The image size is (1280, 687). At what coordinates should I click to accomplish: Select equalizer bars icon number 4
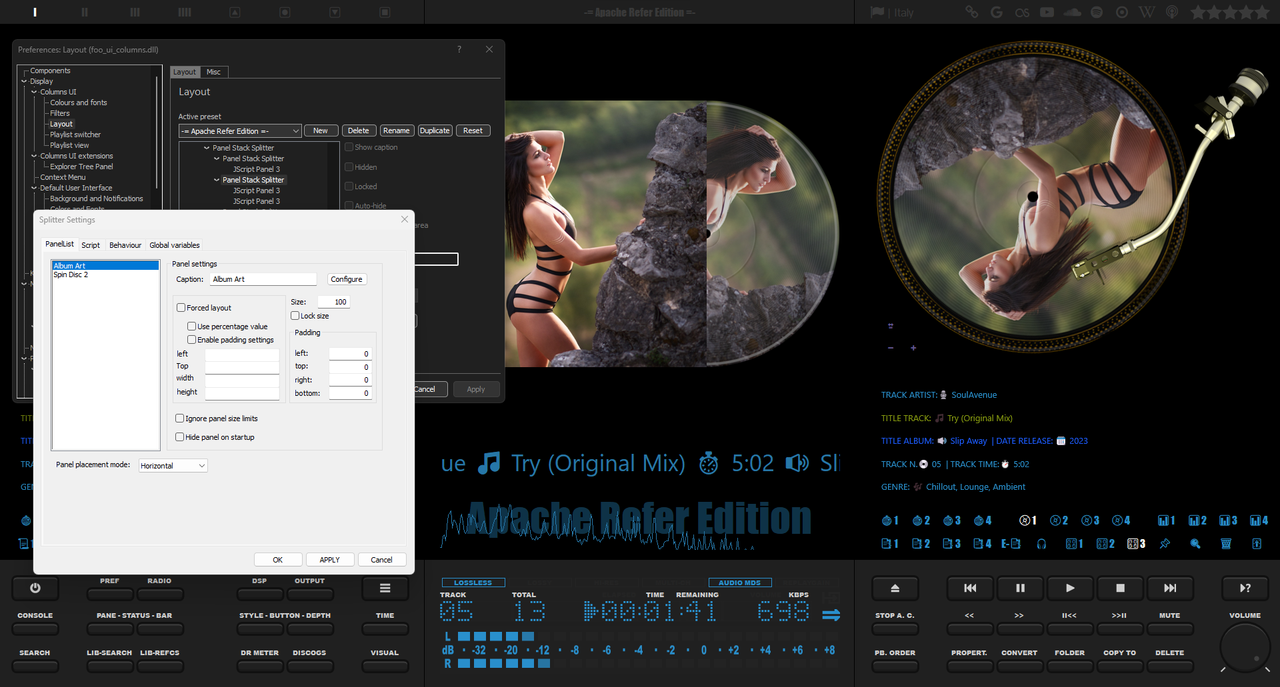click(x=1259, y=520)
